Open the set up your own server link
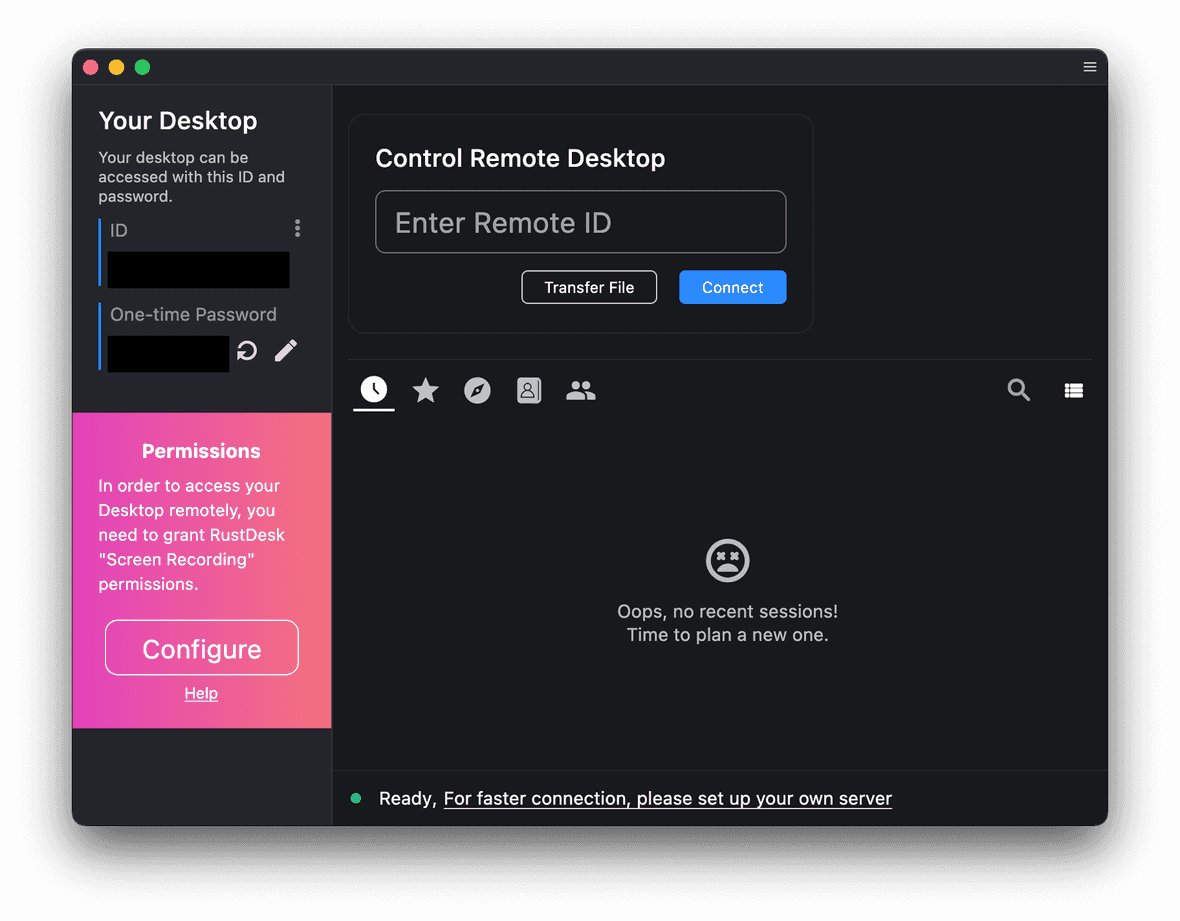Screen dimensions: 1180x921 [x=667, y=798]
